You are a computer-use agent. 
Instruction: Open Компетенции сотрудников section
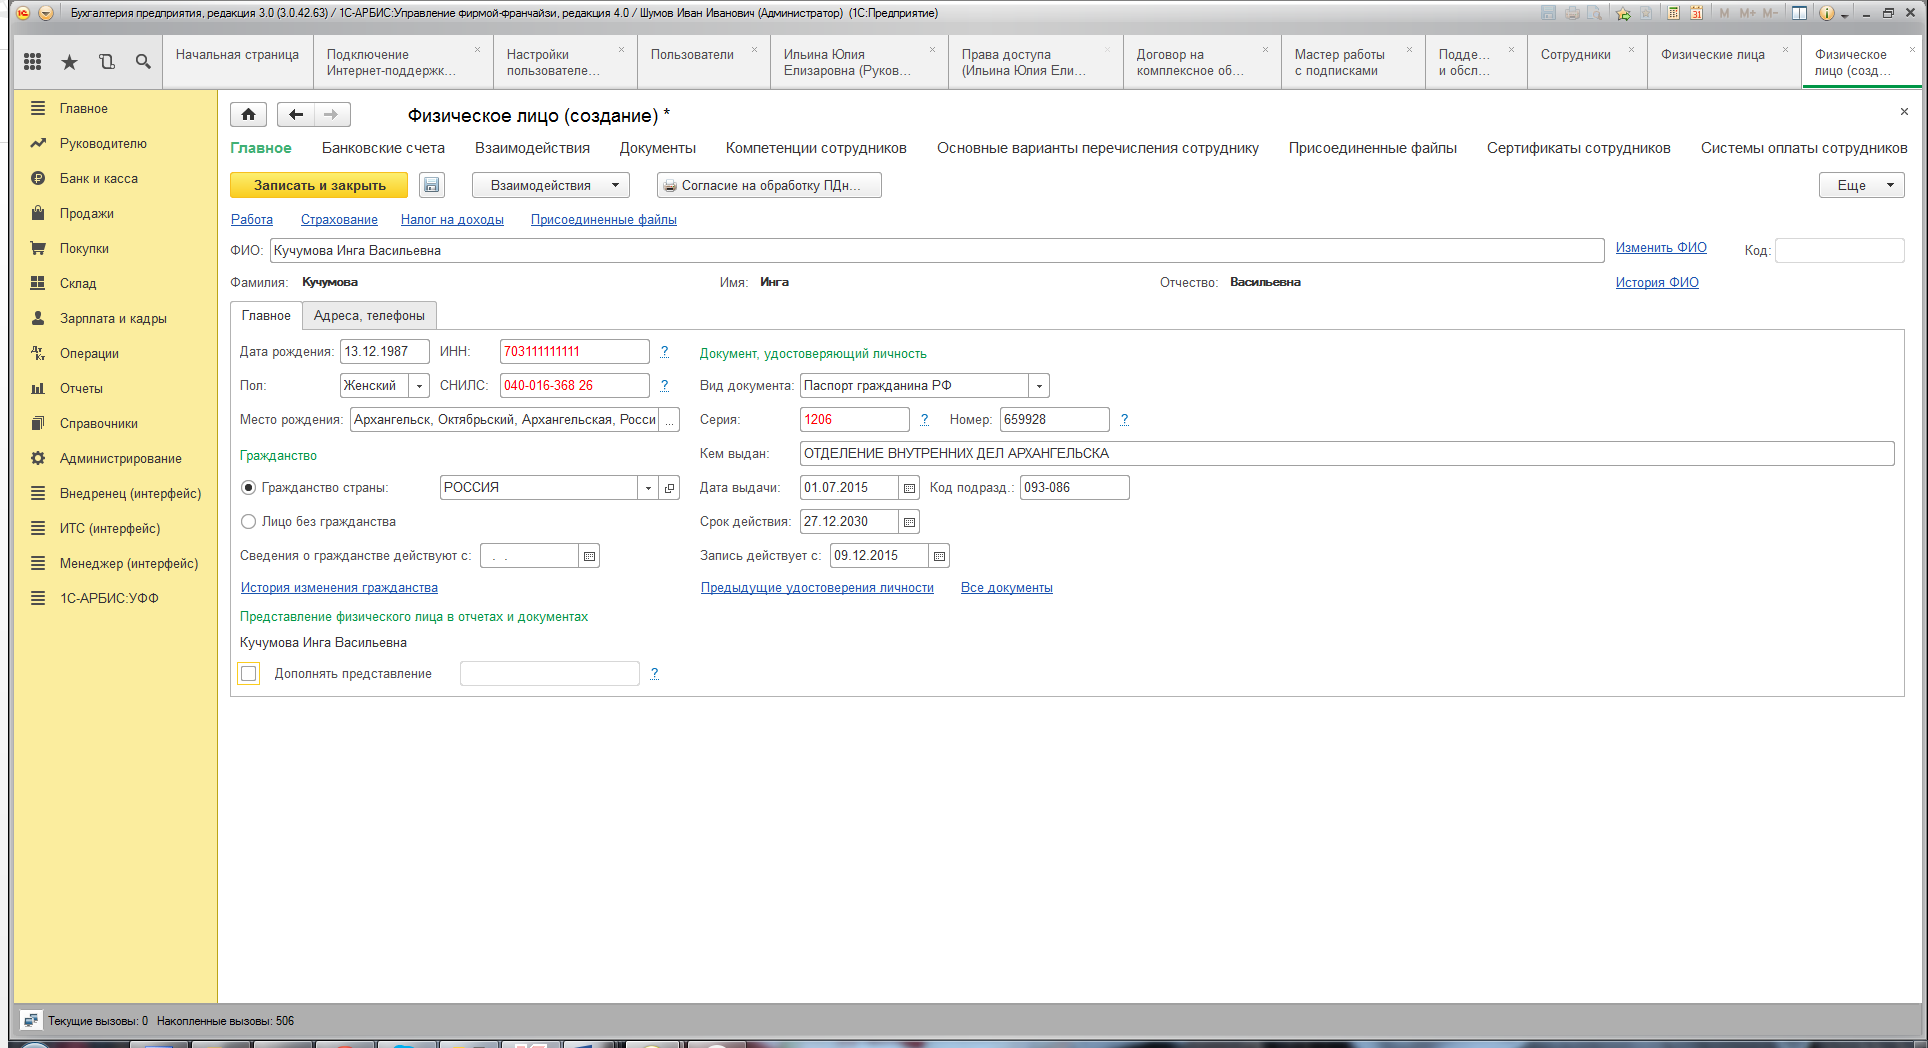816,148
